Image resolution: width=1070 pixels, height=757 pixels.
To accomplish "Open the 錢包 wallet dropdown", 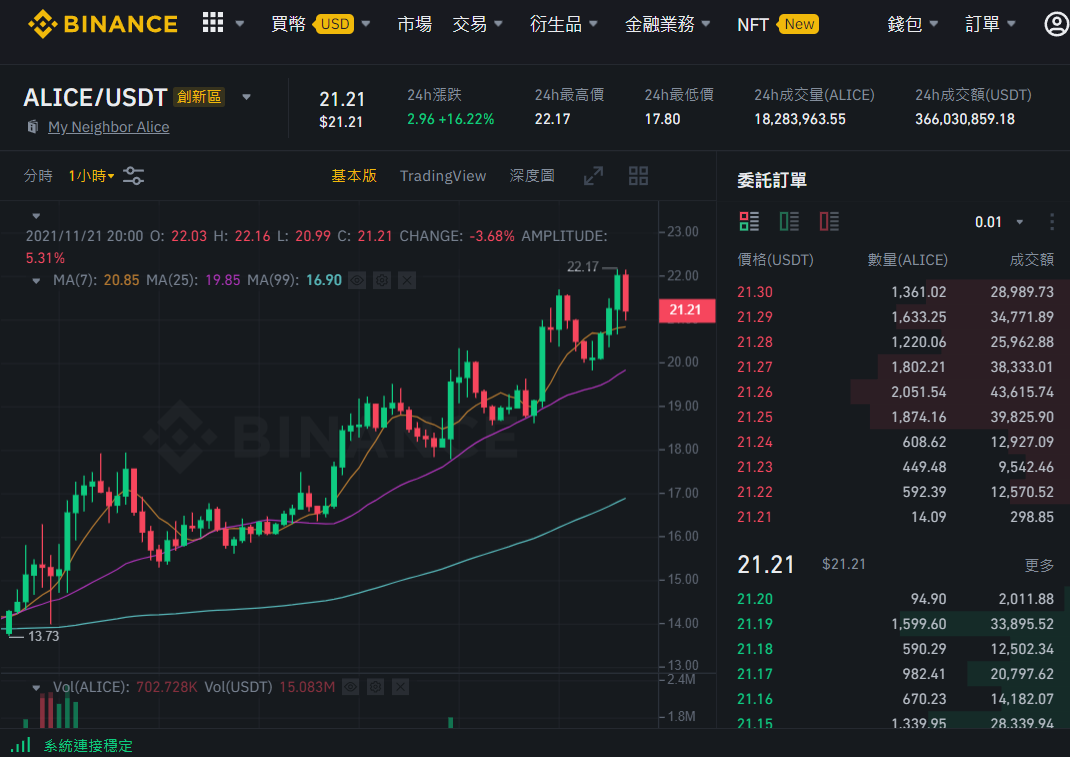I will tap(912, 24).
